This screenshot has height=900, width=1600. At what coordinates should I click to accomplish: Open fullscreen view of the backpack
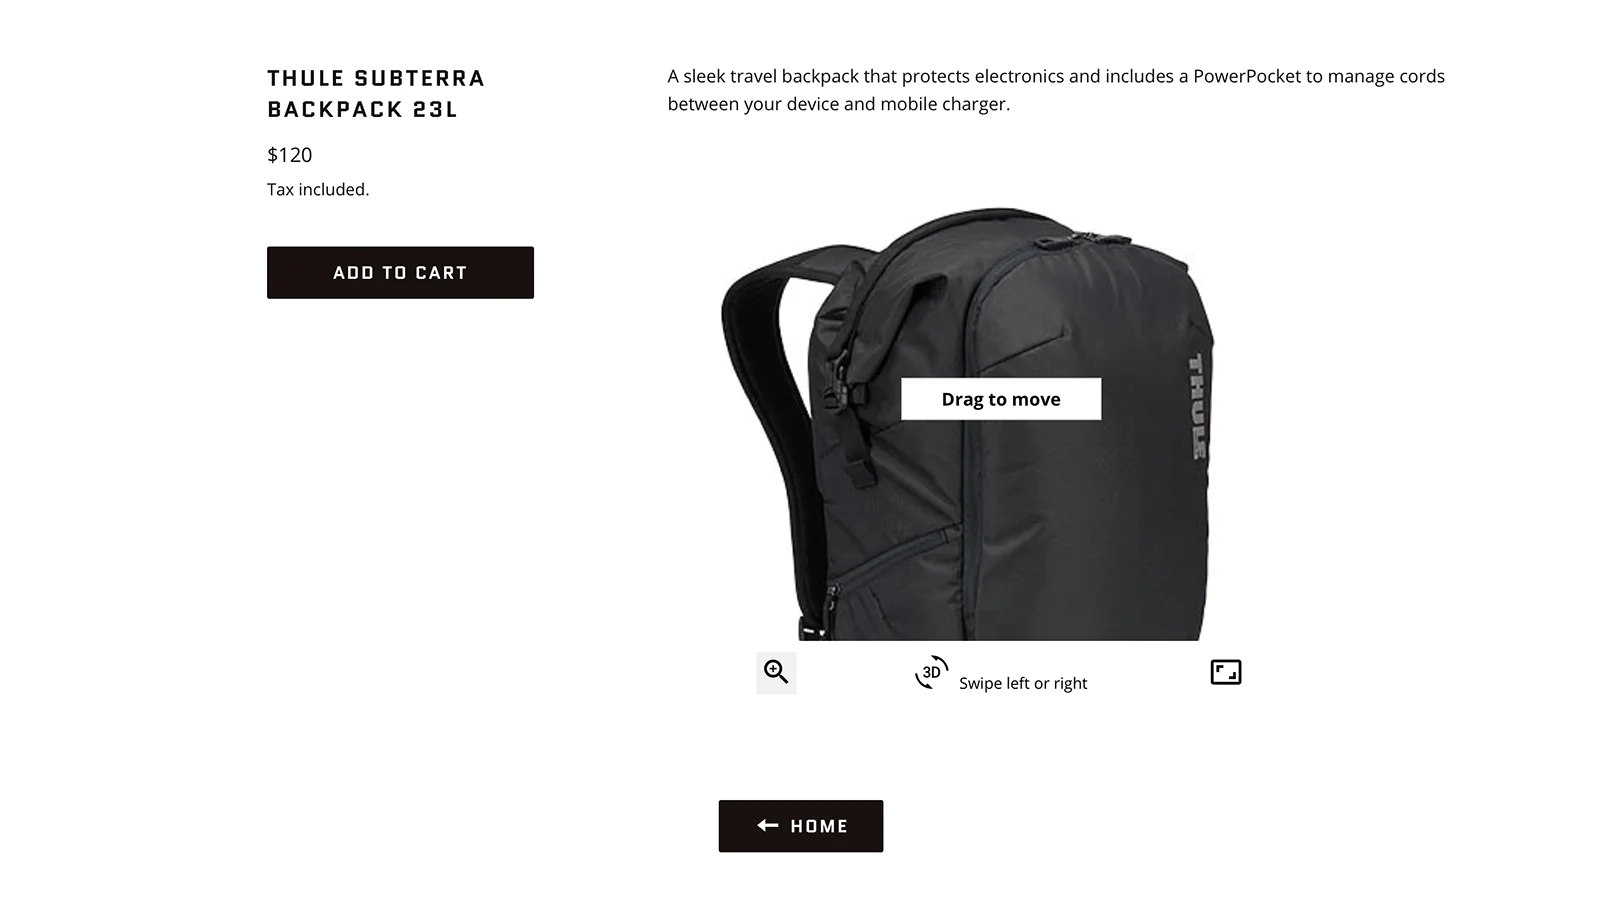pos(1225,672)
